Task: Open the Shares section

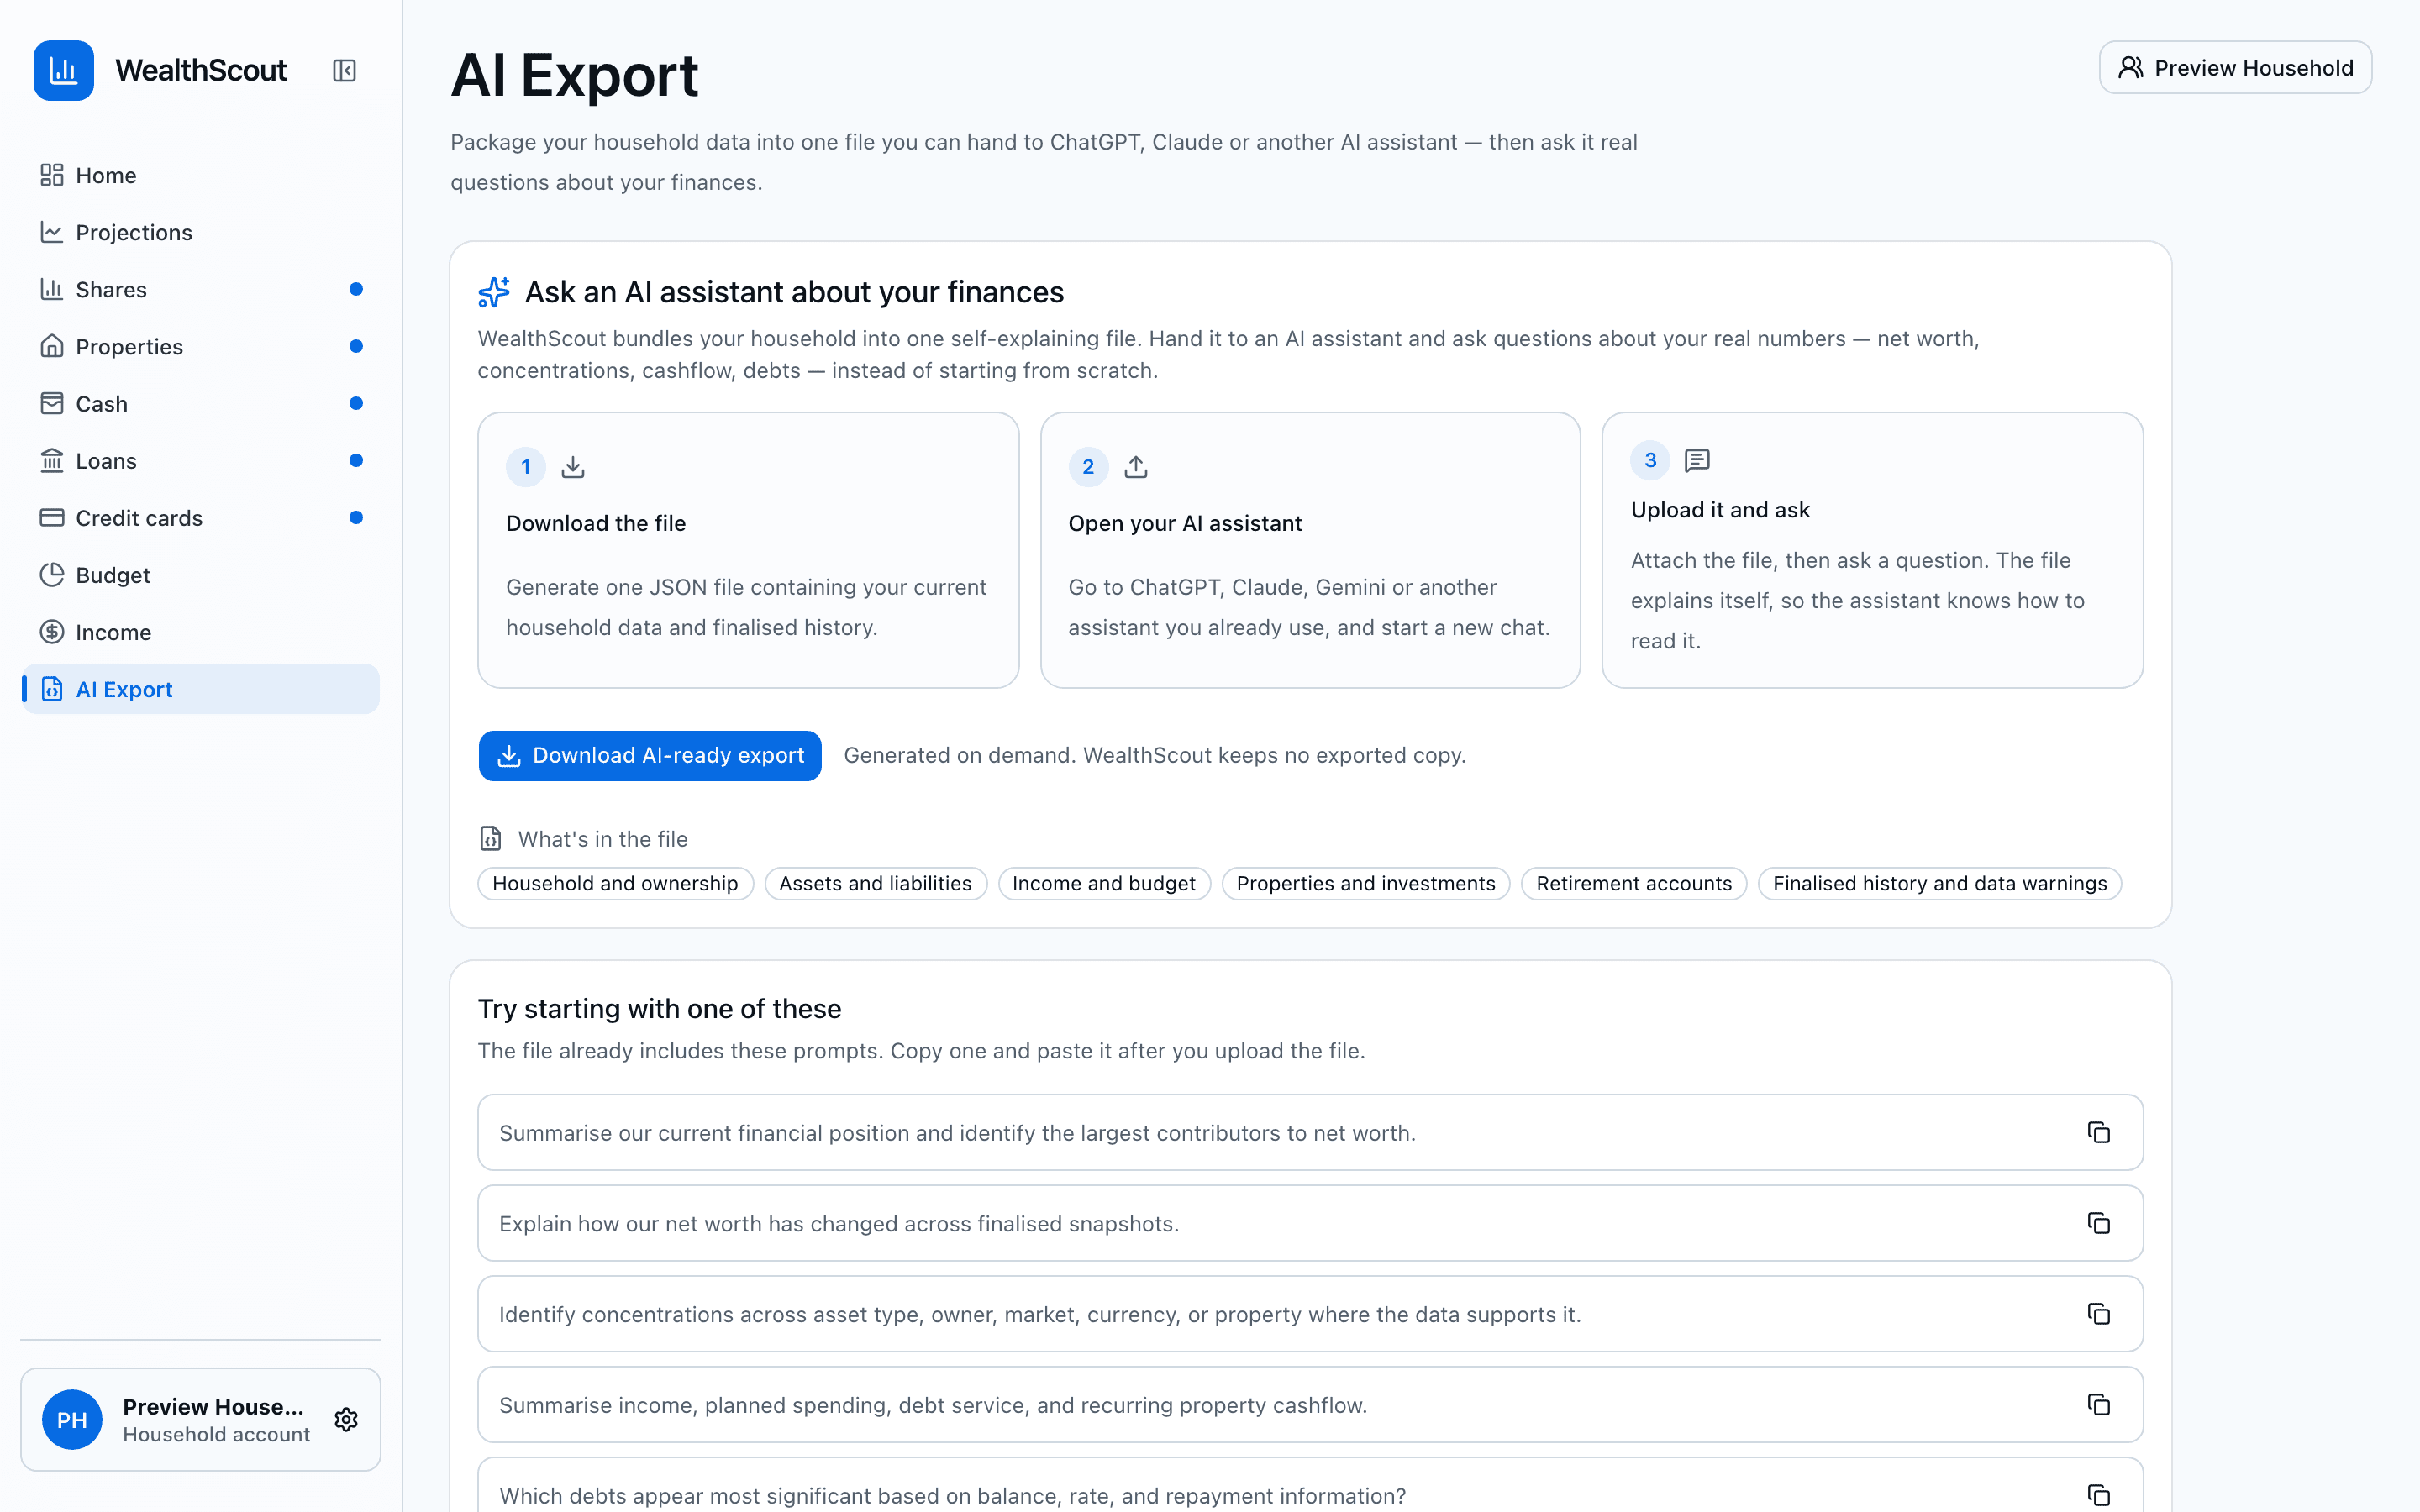Action: (x=200, y=289)
